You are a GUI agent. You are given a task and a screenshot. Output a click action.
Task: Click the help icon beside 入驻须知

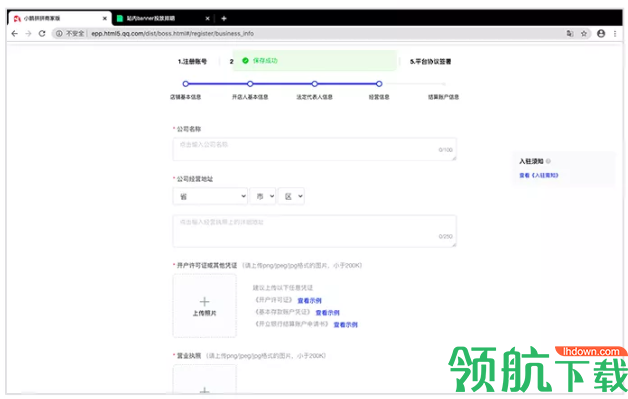pos(548,161)
